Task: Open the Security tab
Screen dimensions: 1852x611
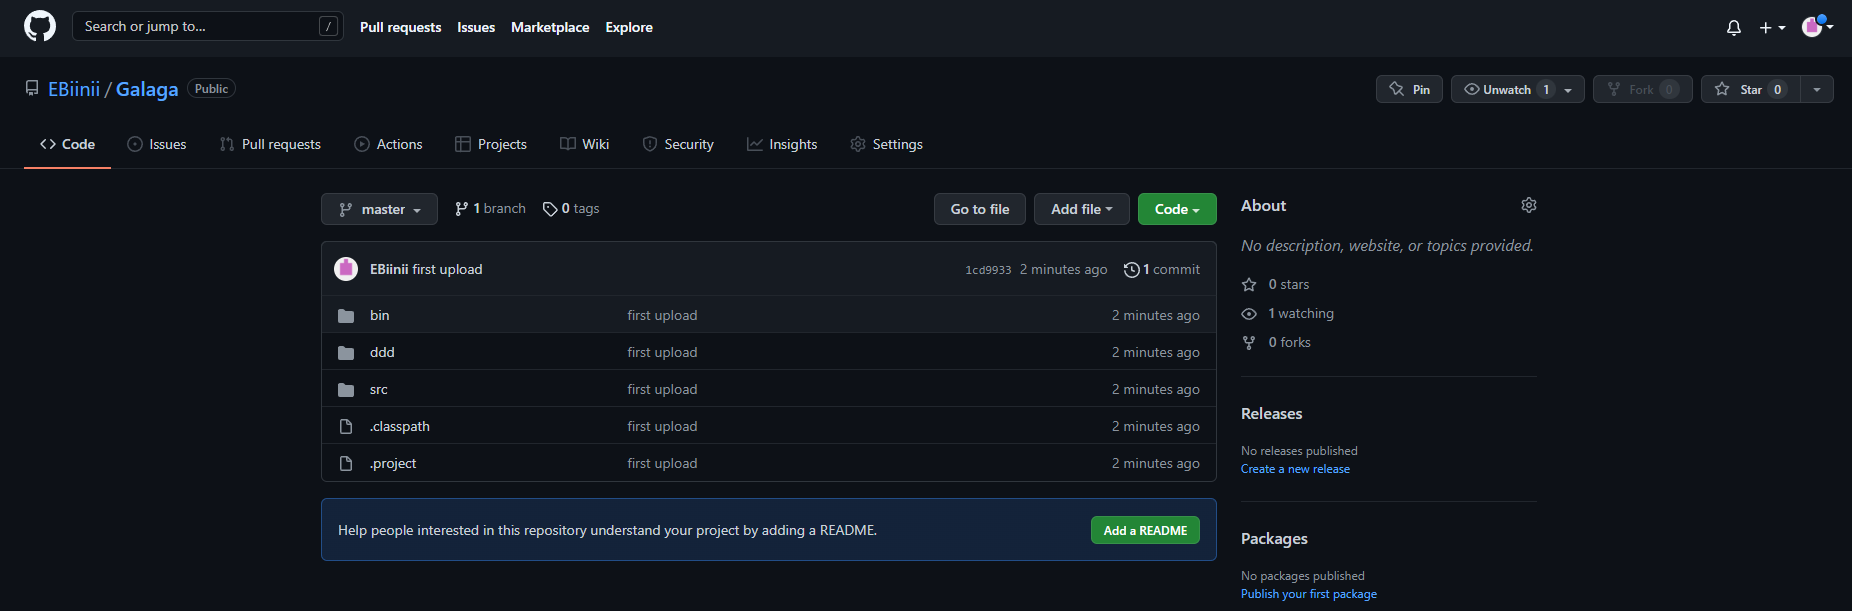Action: (678, 144)
